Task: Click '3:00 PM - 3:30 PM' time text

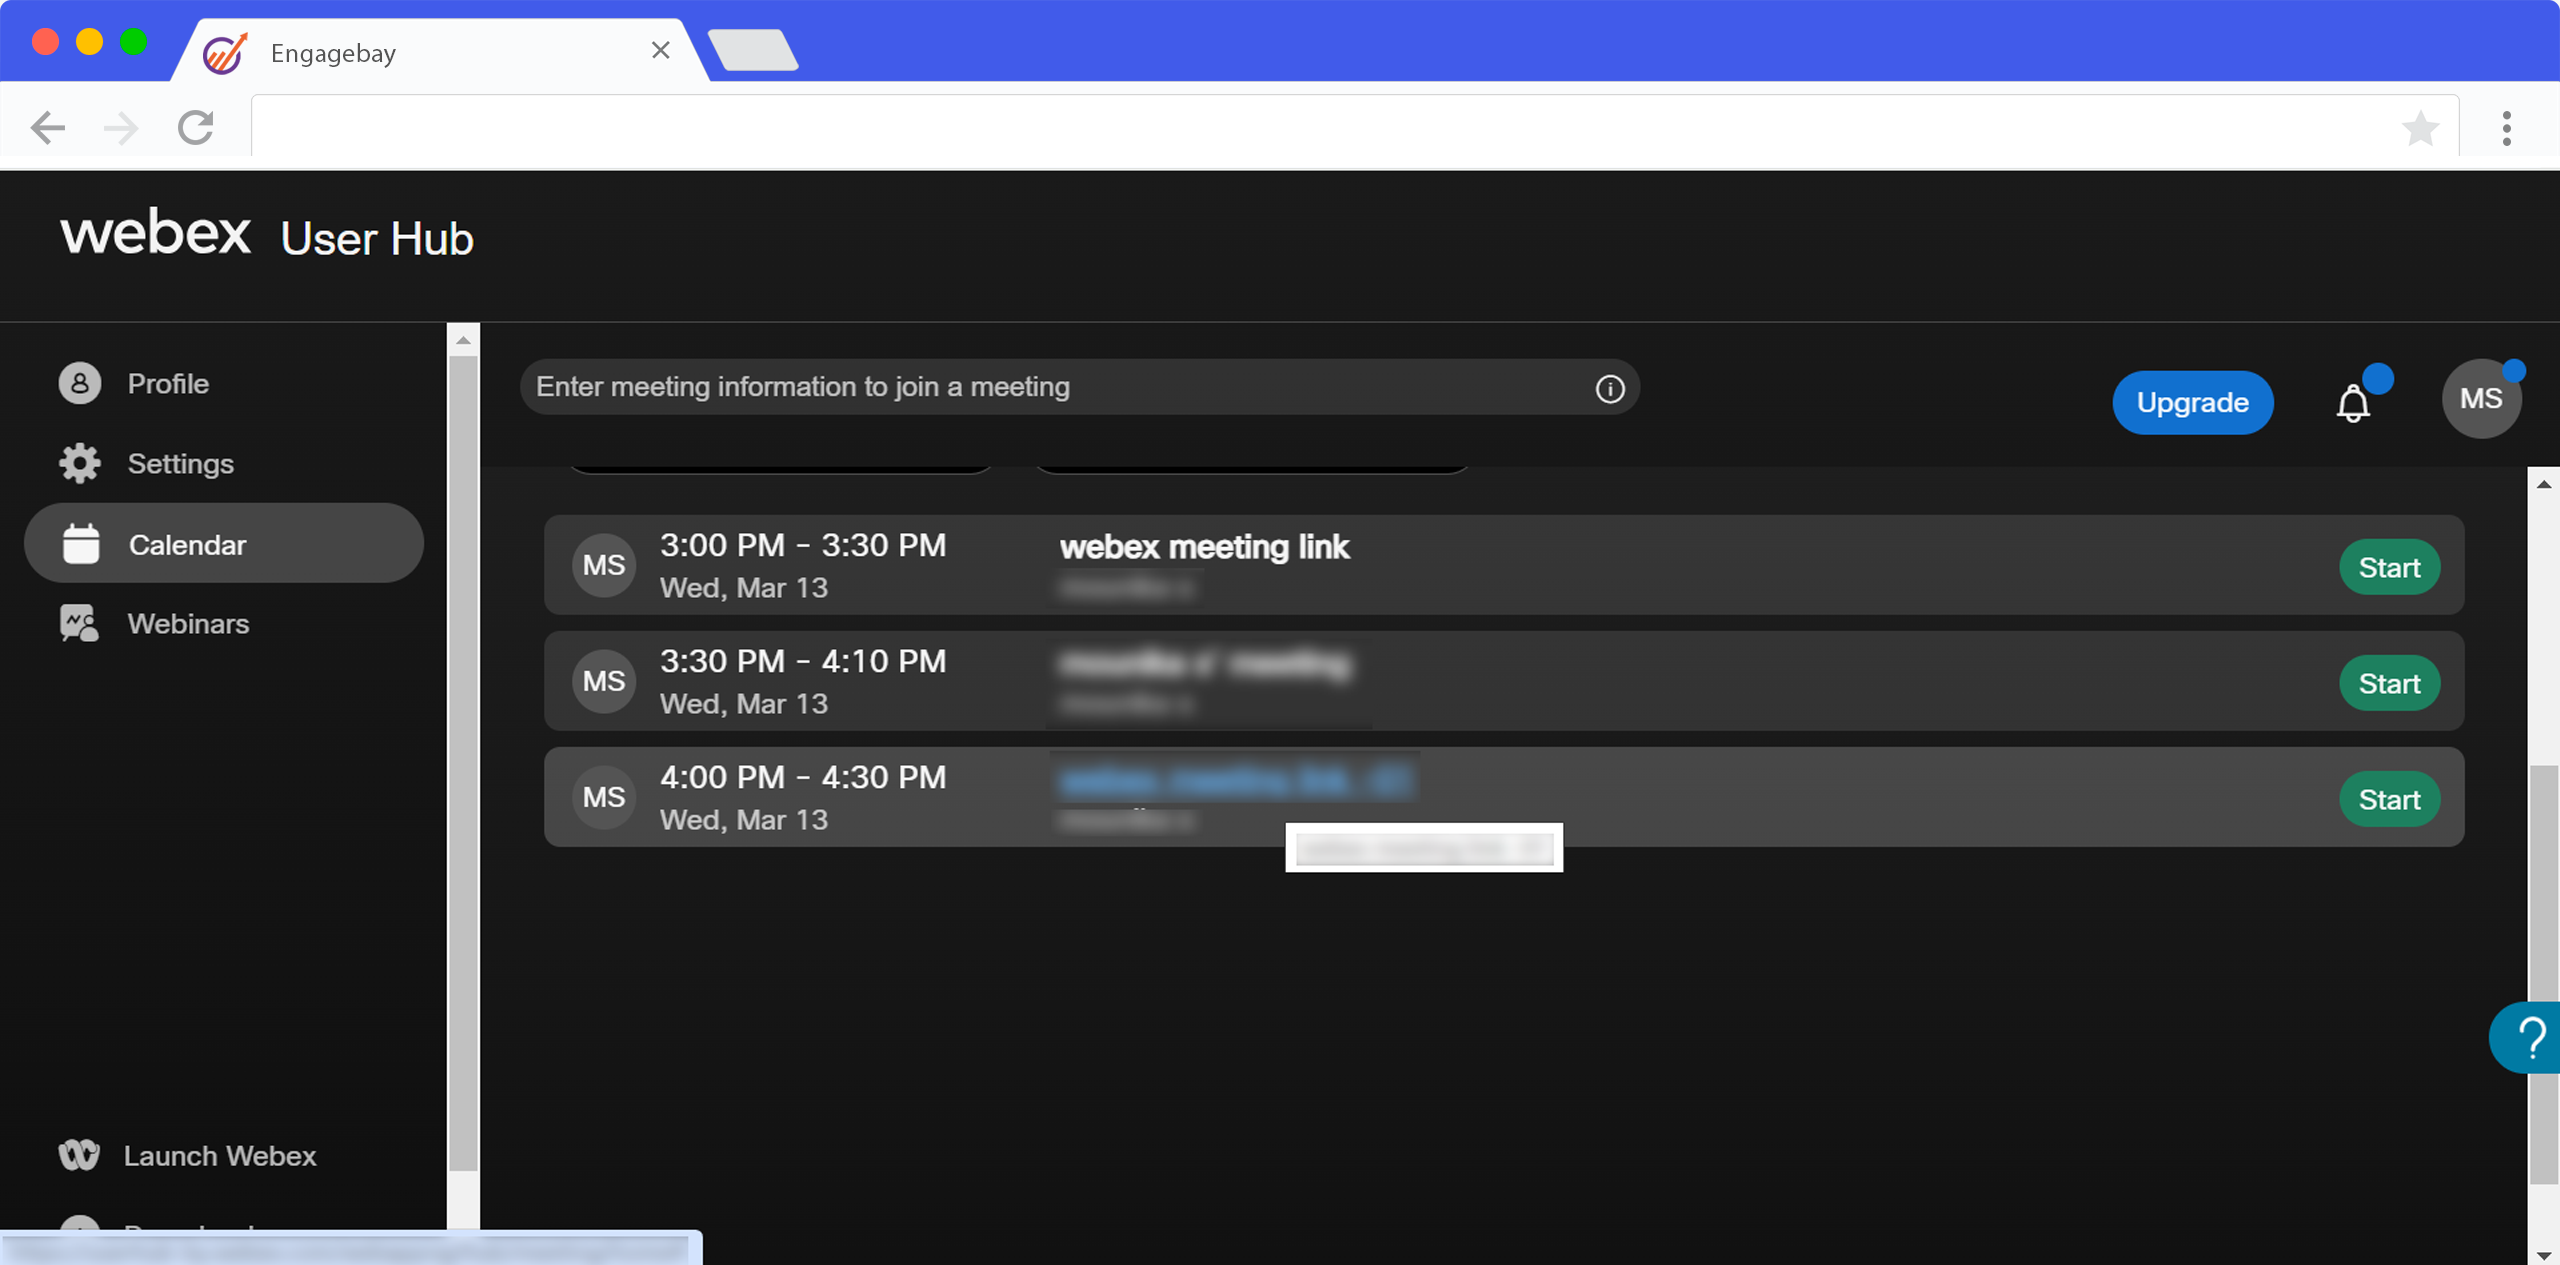Action: tap(803, 545)
